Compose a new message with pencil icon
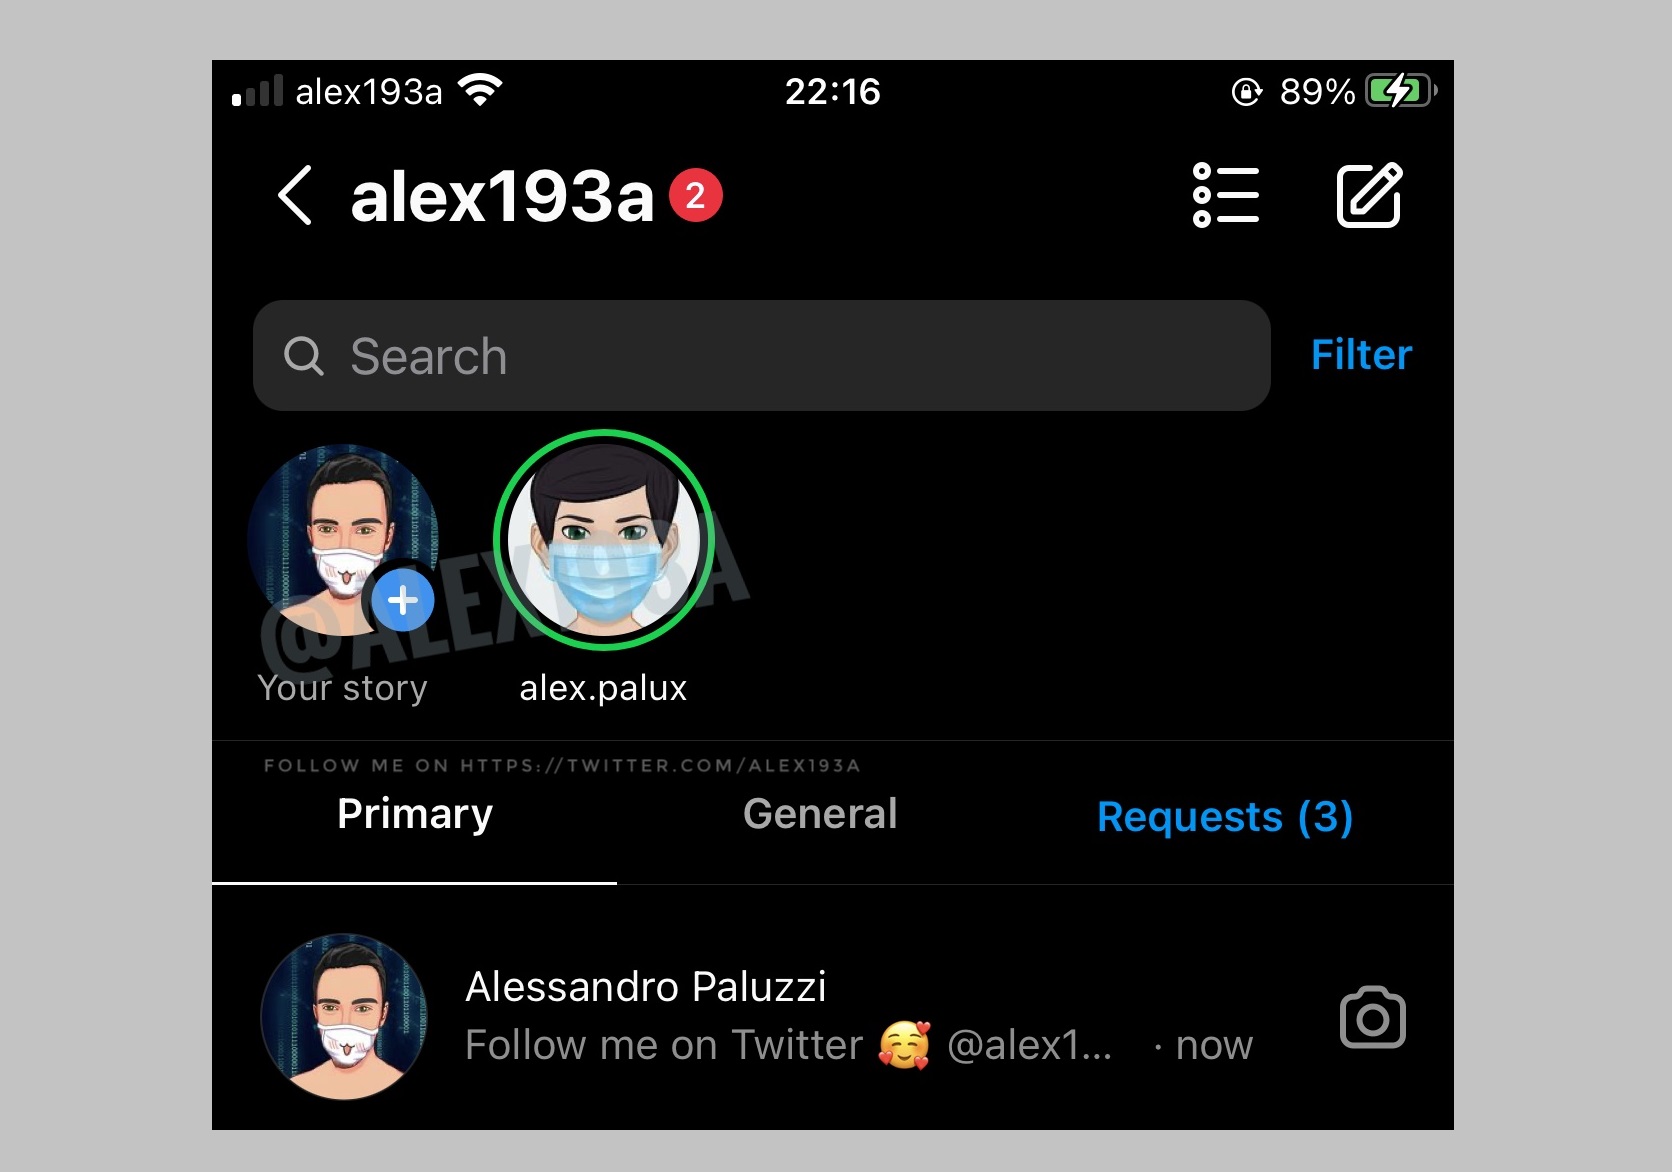Viewport: 1672px width, 1172px height. point(1370,195)
